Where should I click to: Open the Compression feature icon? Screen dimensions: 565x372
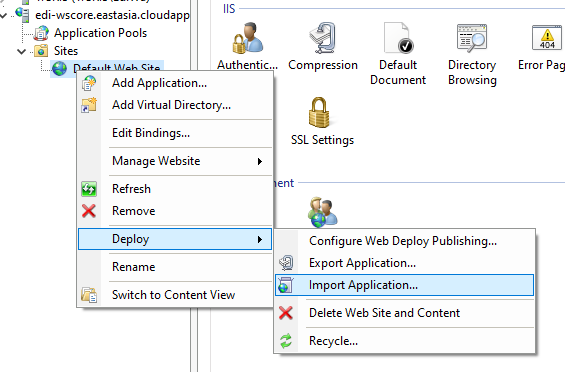322,38
